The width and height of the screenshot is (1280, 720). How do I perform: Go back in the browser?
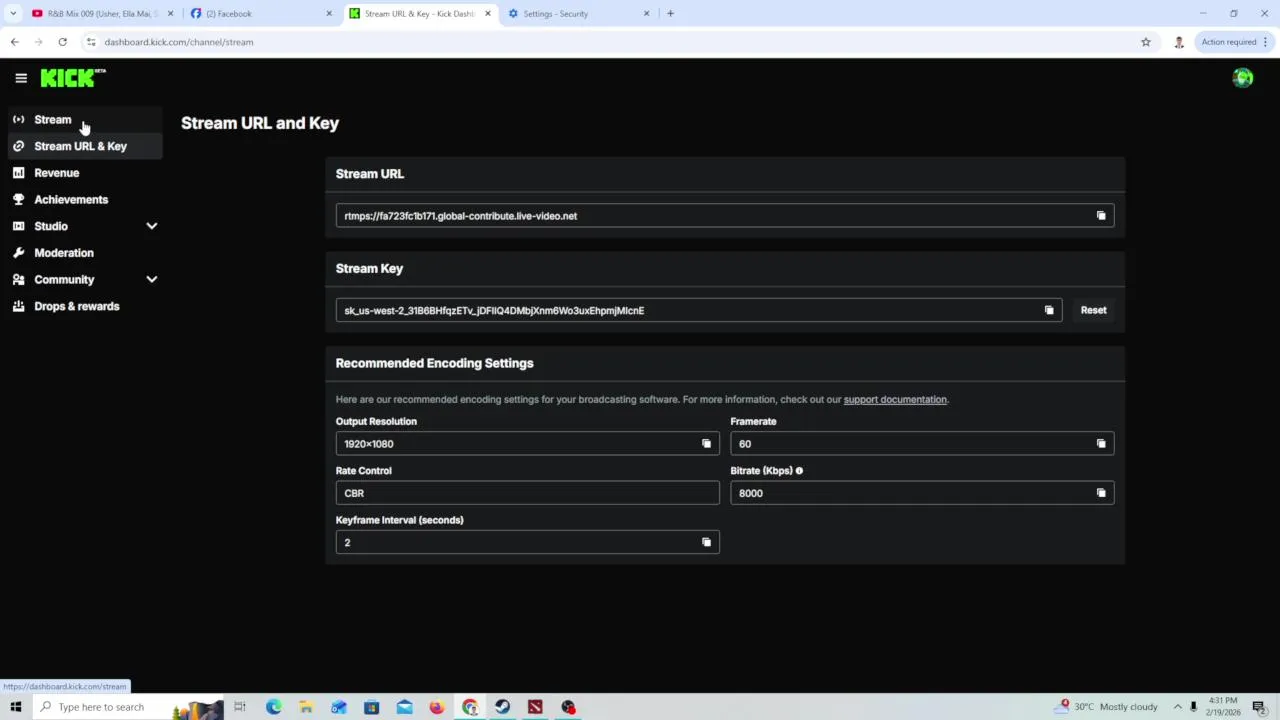pos(14,42)
